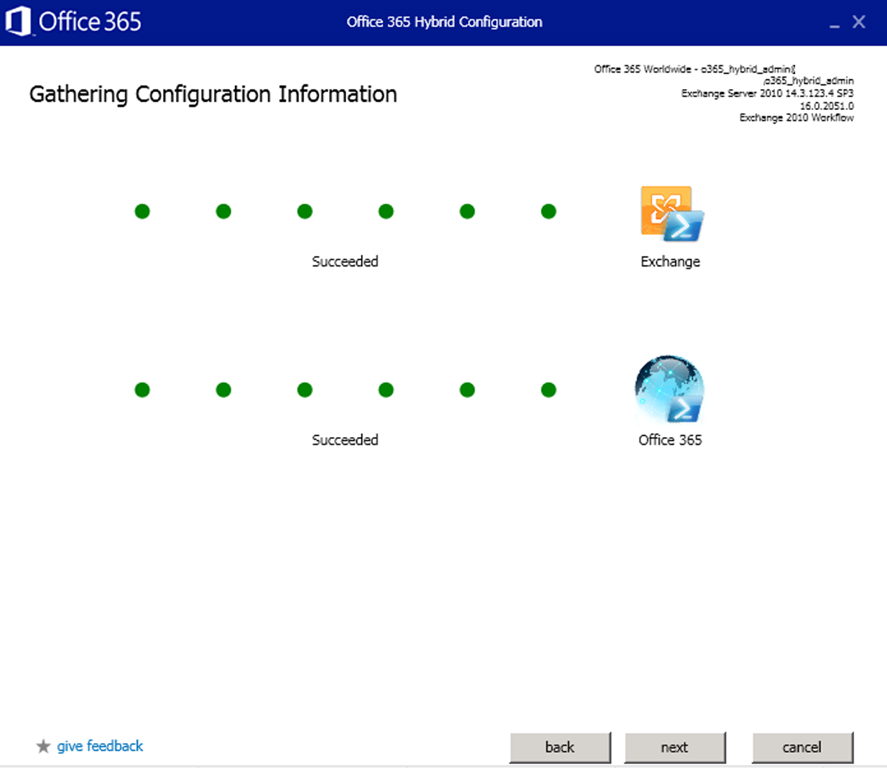
Task: Cancel the hybrid configuration wizard
Action: (x=802, y=747)
